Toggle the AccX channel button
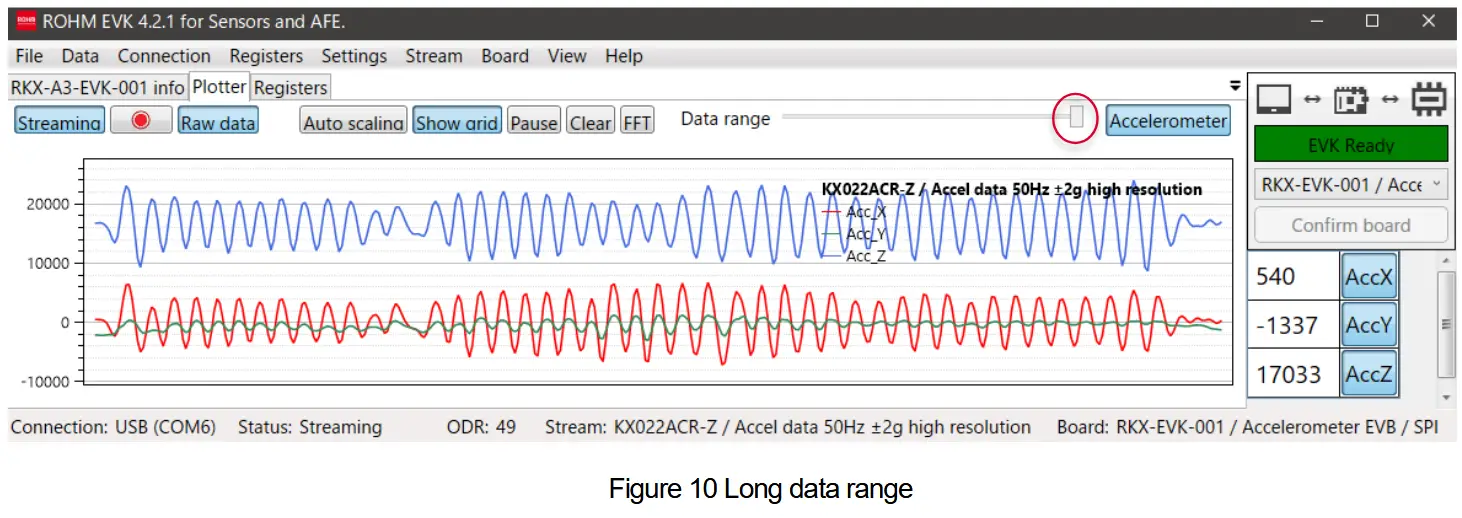 pyautogui.click(x=1368, y=276)
